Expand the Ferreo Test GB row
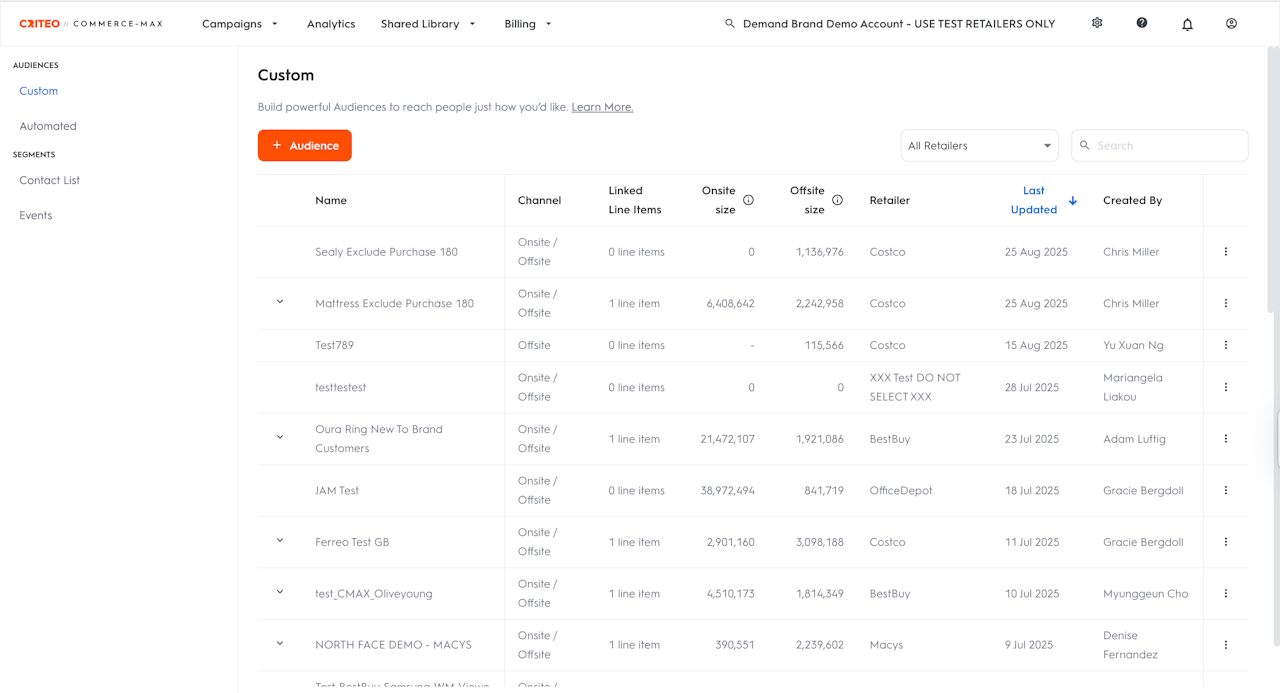 (x=280, y=541)
